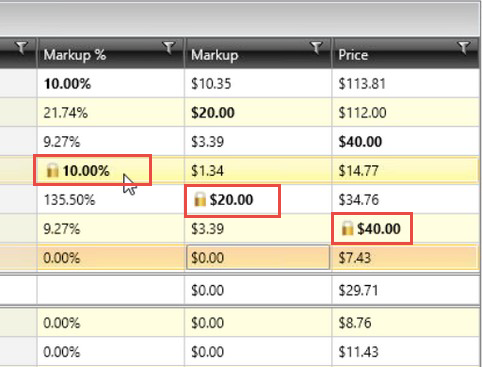Select the $113.81 price cell
The height and width of the screenshot is (367, 482).
point(406,83)
